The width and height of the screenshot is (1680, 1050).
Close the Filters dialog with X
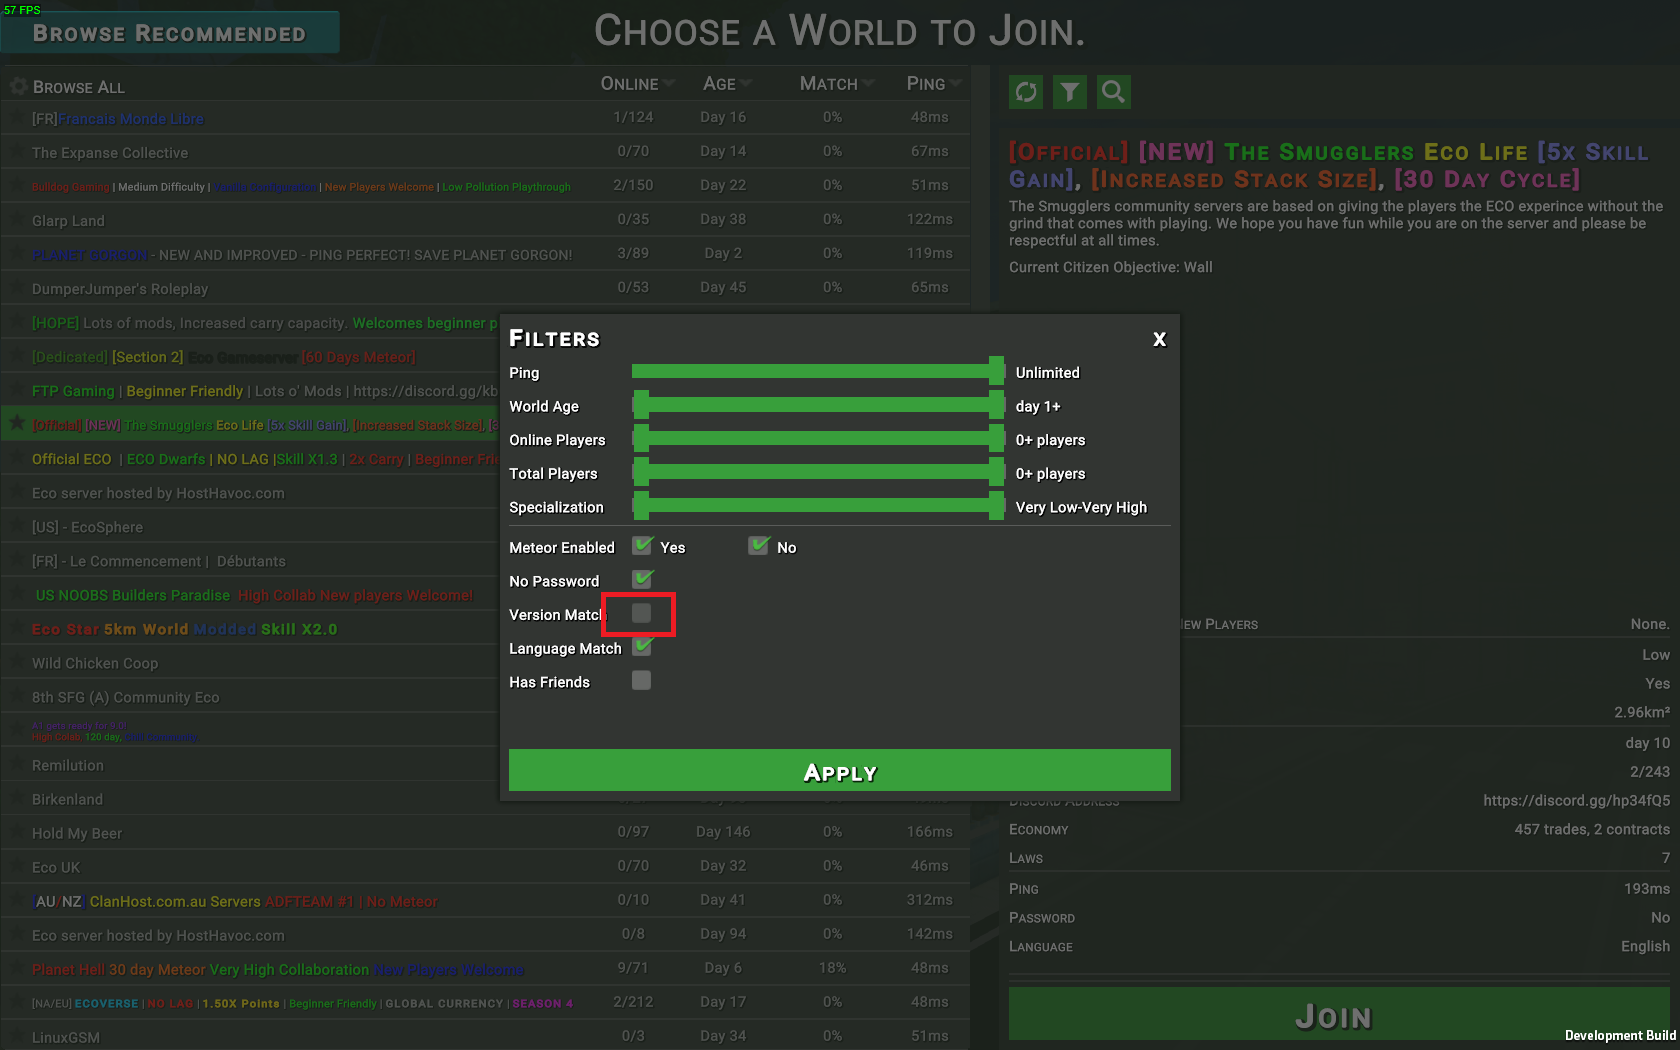1159,339
